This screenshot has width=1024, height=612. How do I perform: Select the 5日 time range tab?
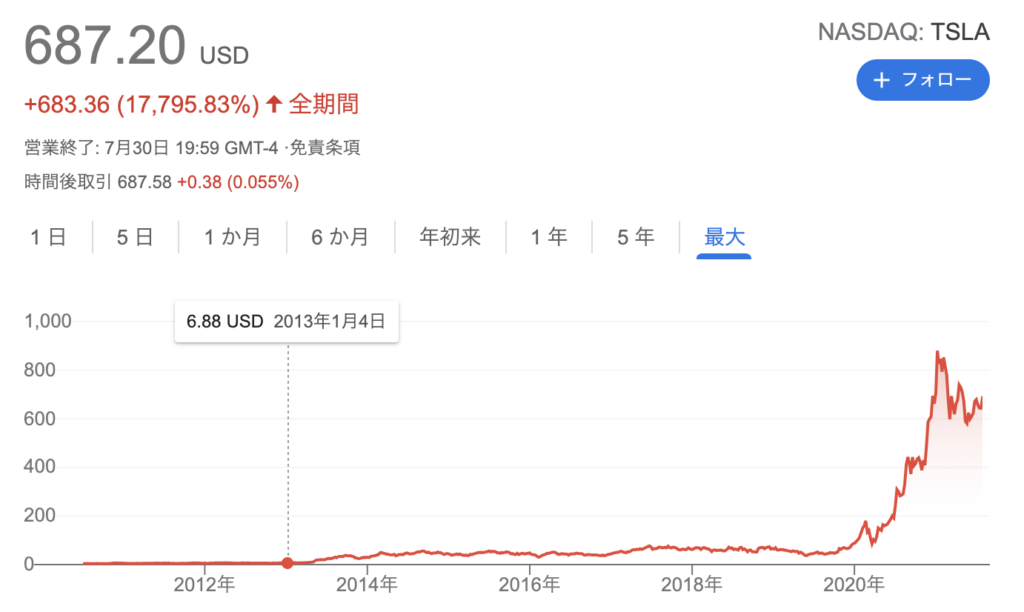point(135,236)
